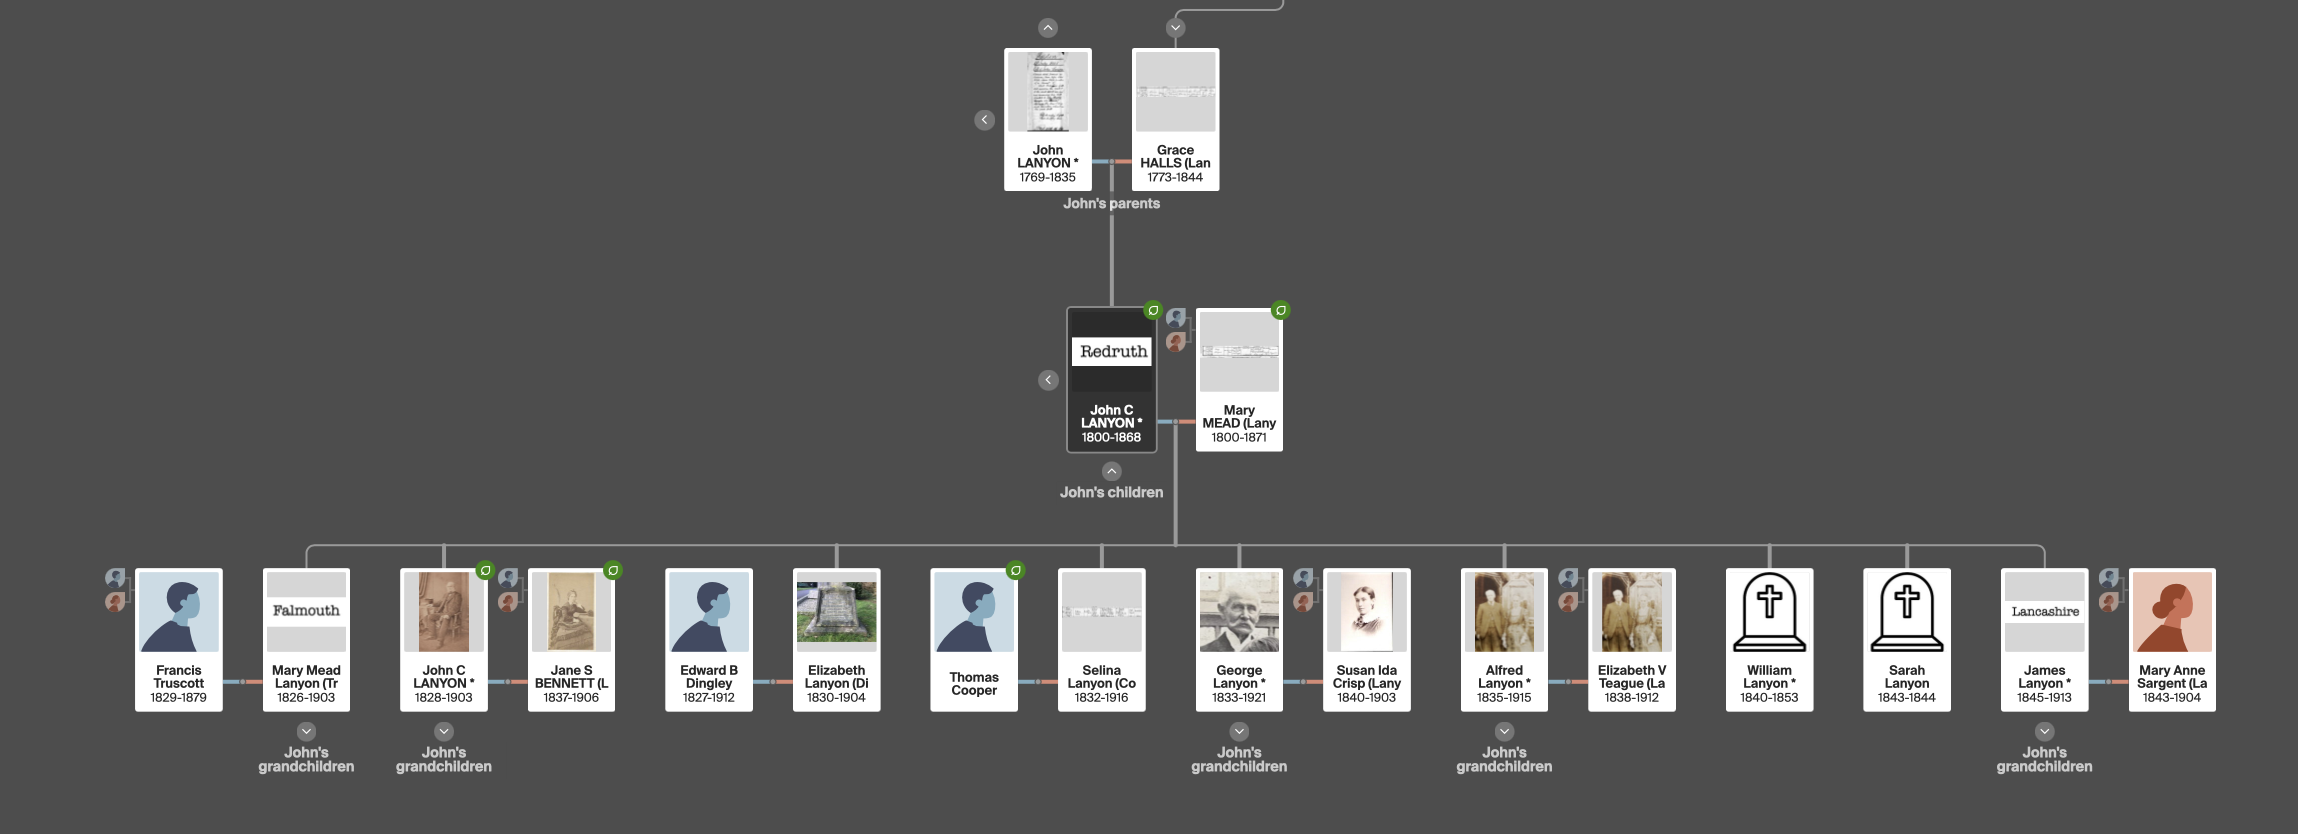Image resolution: width=2298 pixels, height=834 pixels.
Task: Click William Lanyon's gravestone icon
Action: pyautogui.click(x=1769, y=611)
